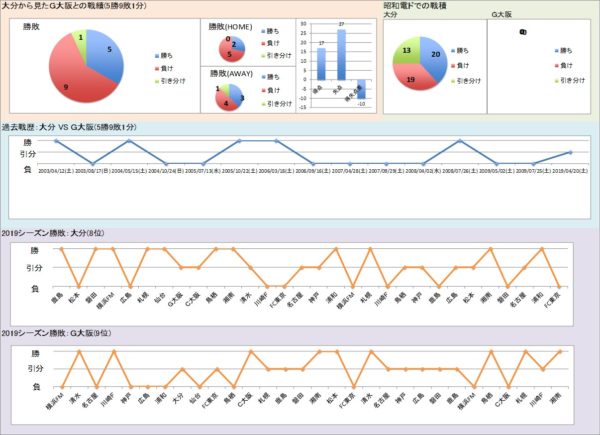Select the green 1 slice in the large 勝敗 pie
This screenshot has height=435, width=600.
[x=79, y=37]
